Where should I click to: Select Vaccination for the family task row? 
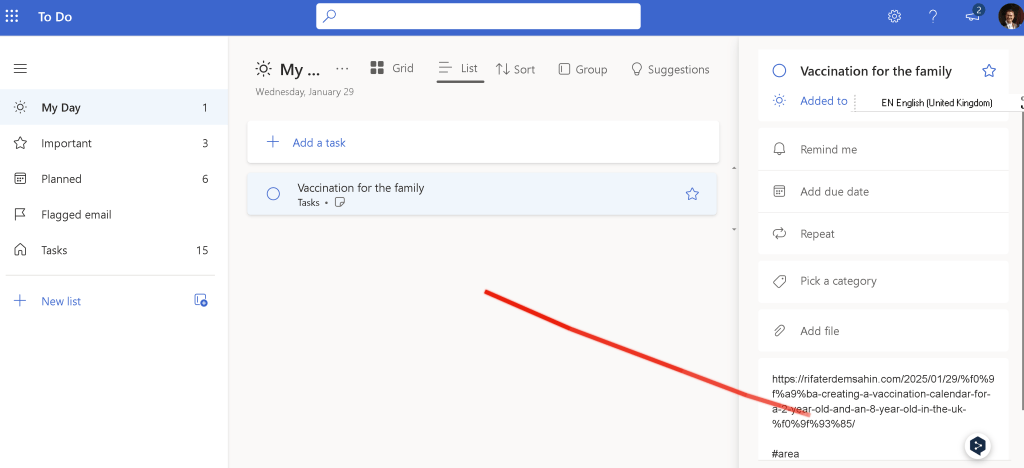482,194
